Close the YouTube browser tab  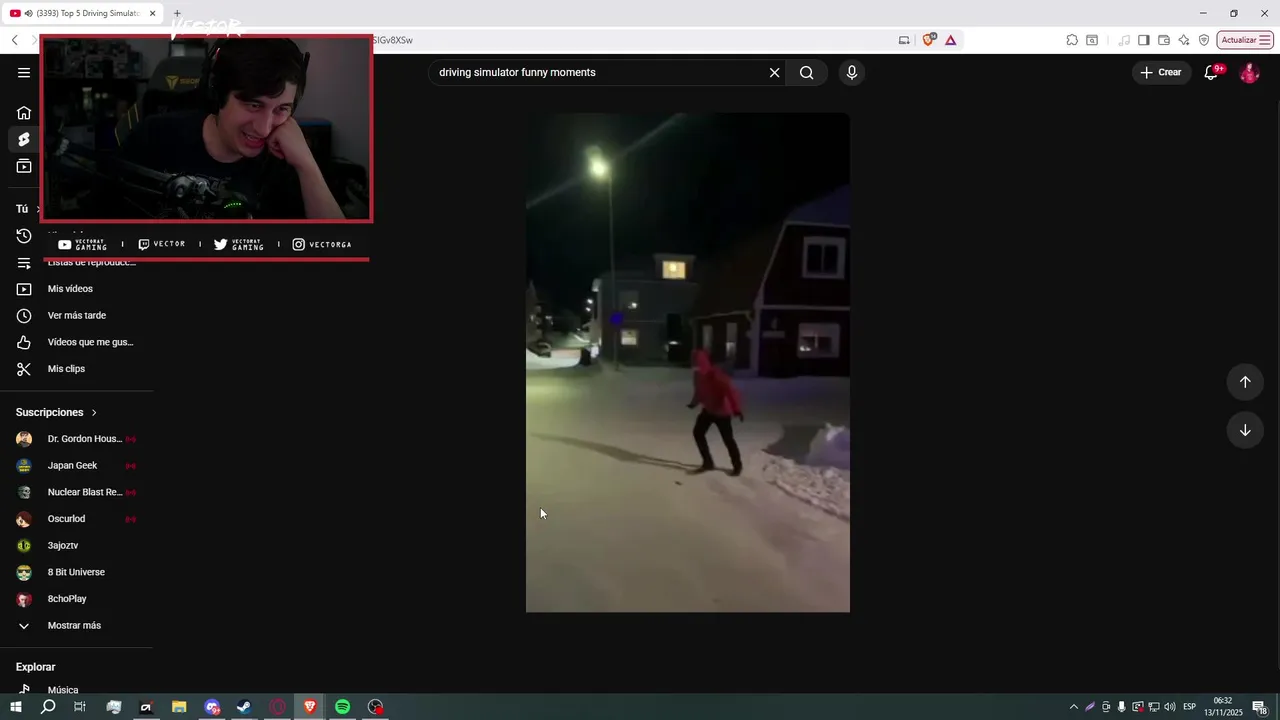pyautogui.click(x=152, y=14)
